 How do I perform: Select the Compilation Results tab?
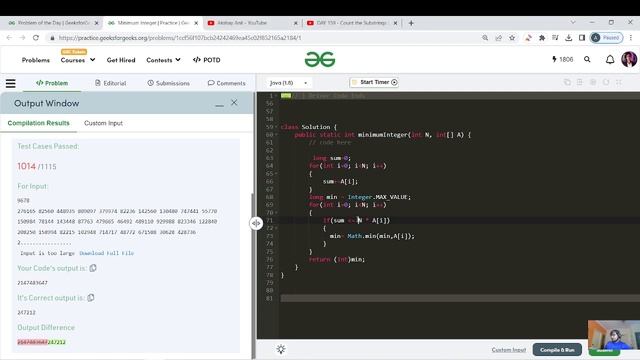click(38, 123)
